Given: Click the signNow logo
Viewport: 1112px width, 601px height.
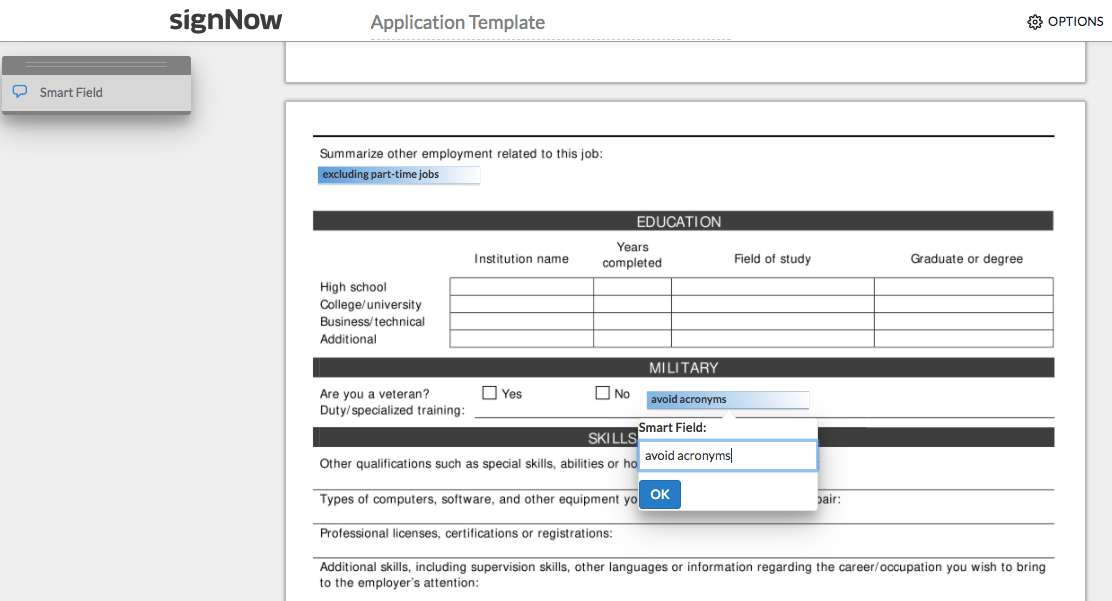Looking at the screenshot, I should [x=226, y=21].
